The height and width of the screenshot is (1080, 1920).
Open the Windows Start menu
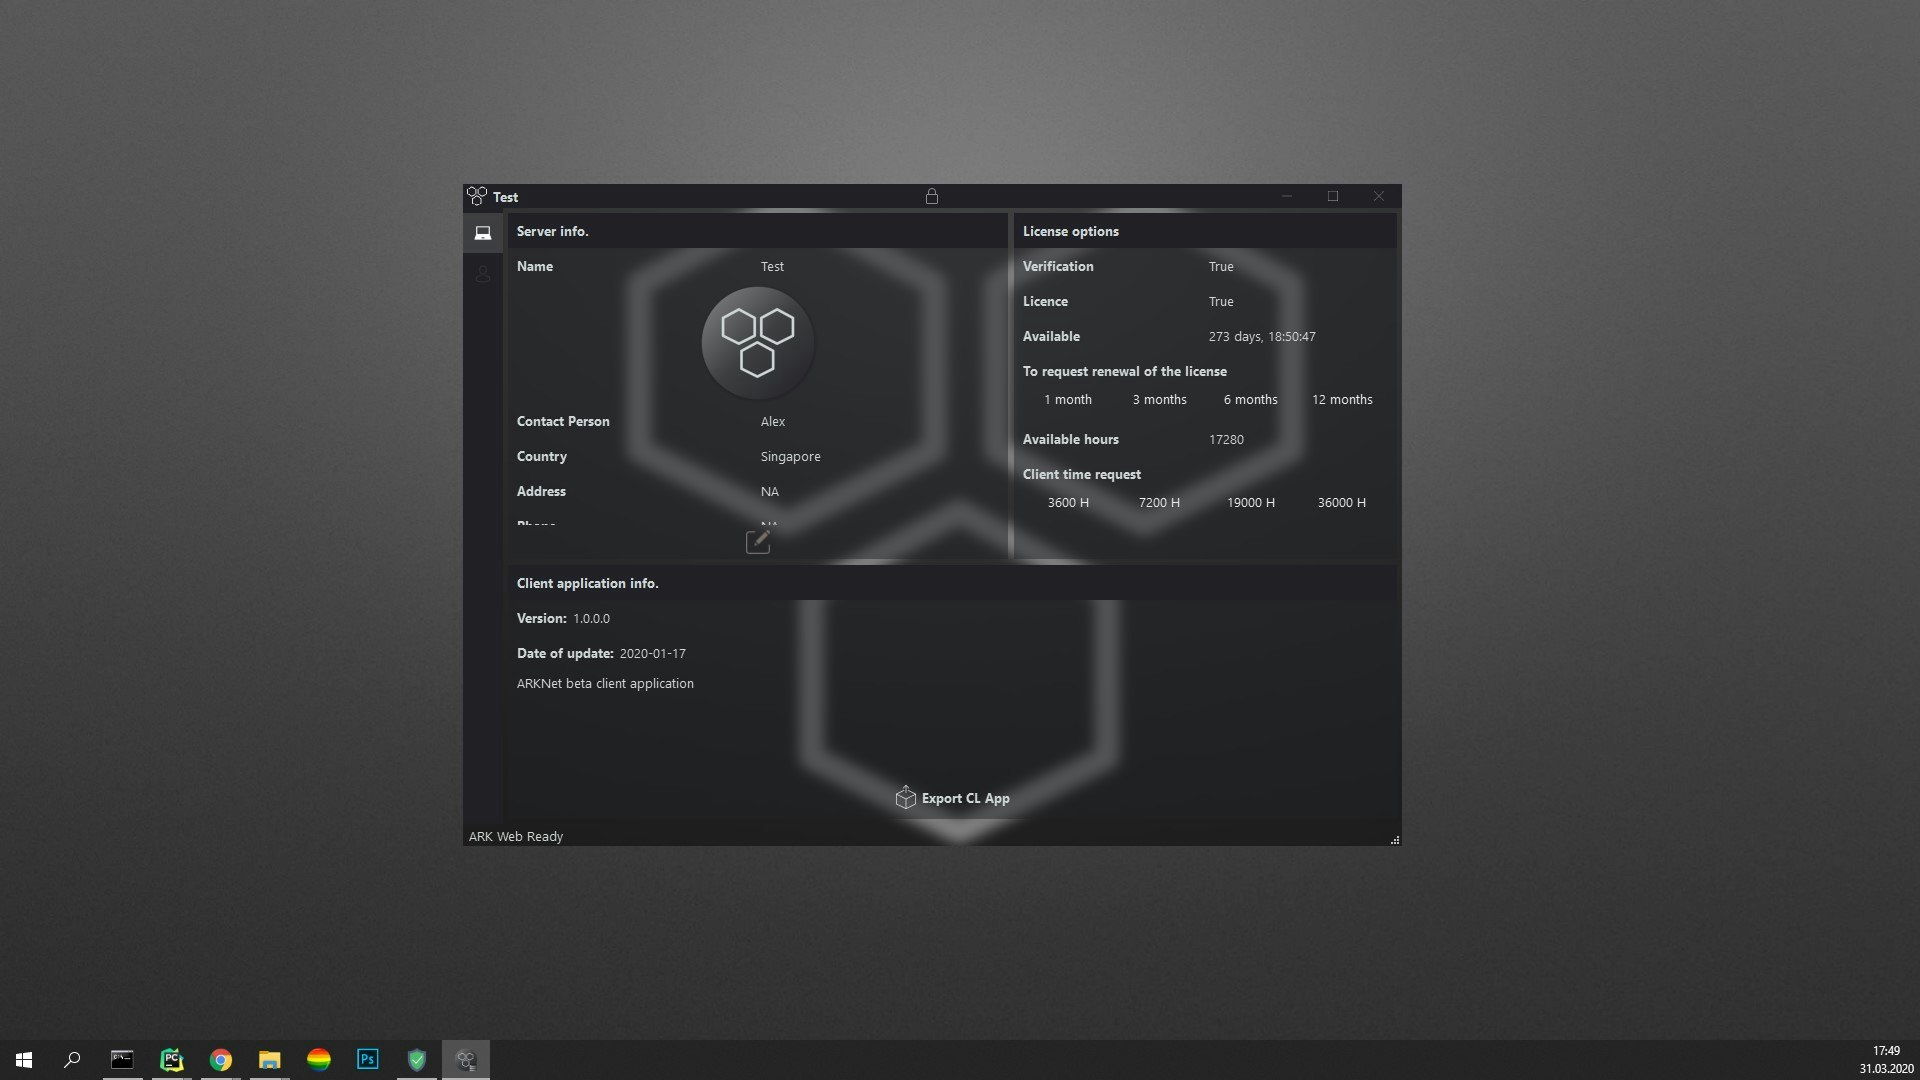pos(23,1059)
